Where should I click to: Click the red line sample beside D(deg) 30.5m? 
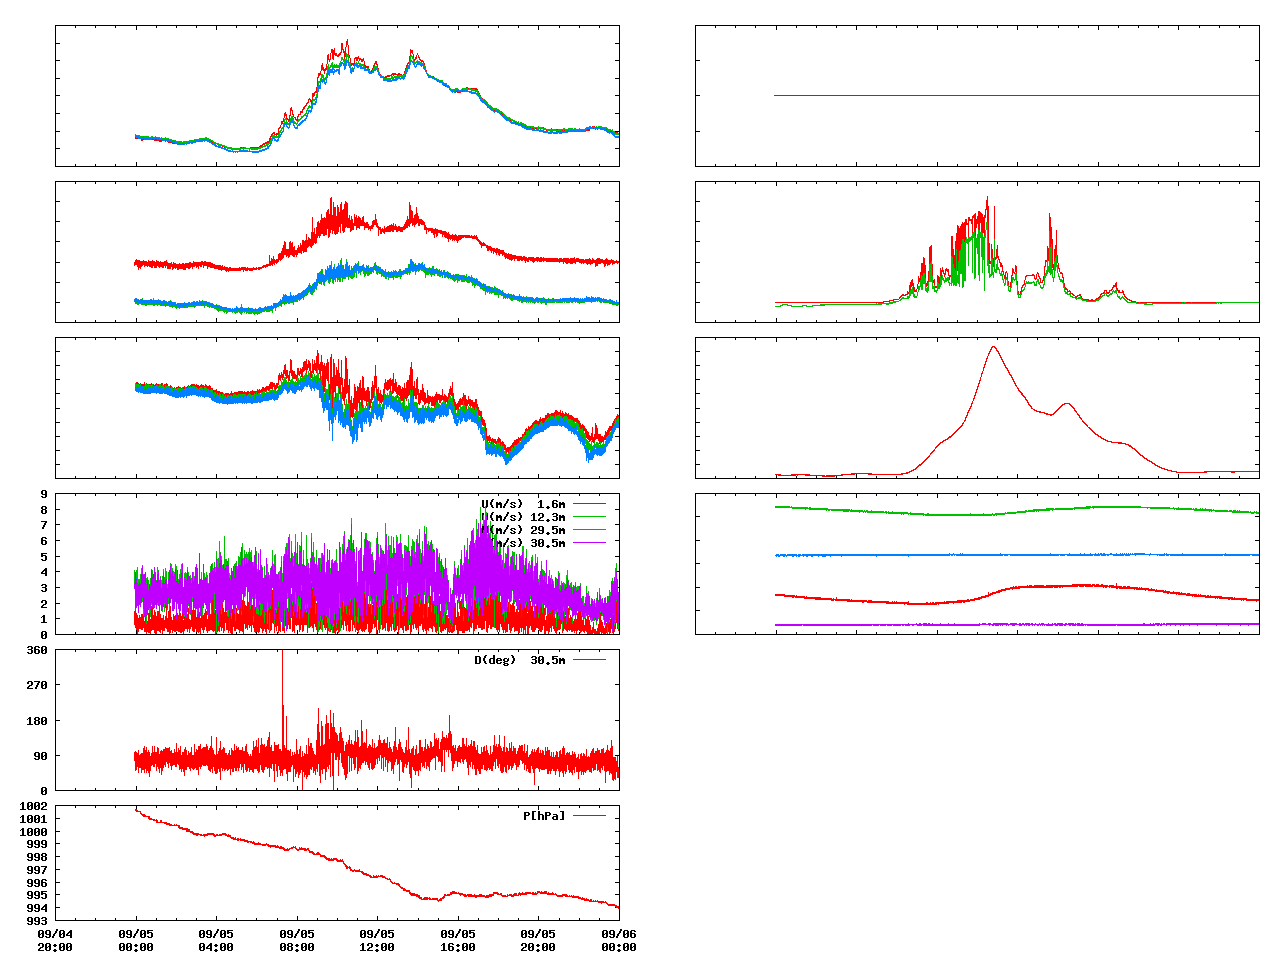pos(589,660)
